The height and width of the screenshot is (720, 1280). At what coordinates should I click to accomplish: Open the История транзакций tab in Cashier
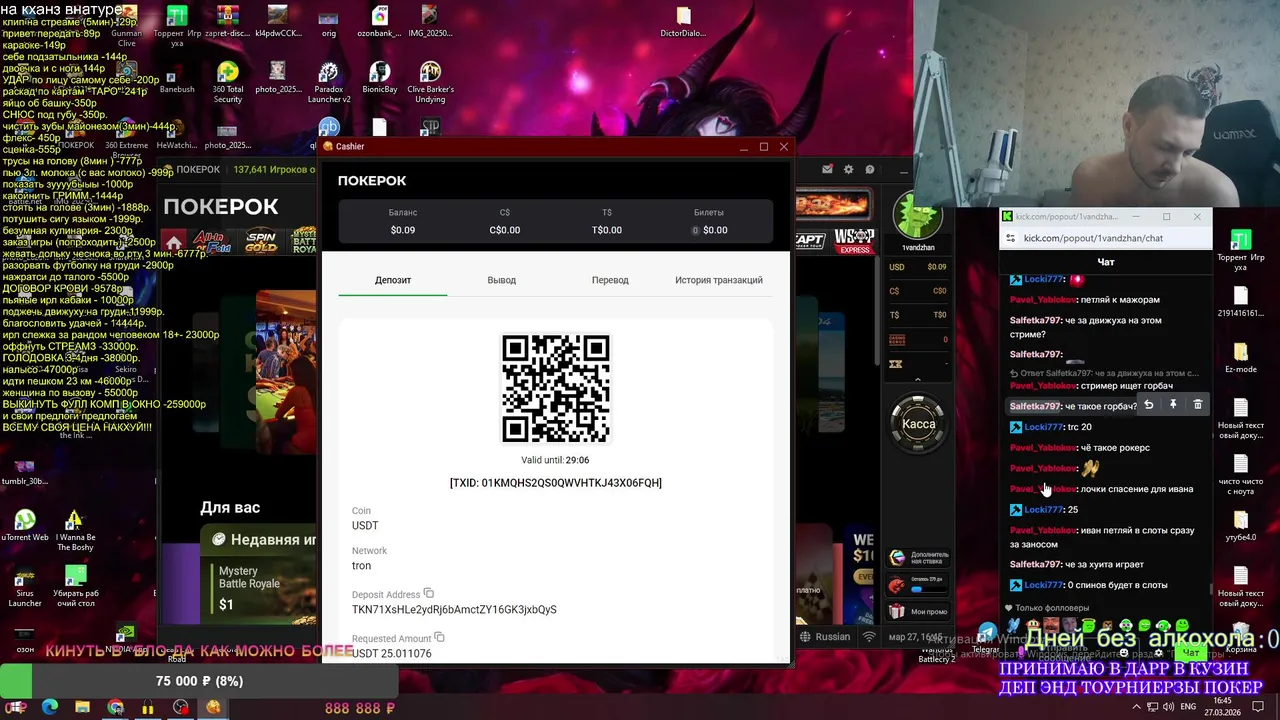click(718, 280)
